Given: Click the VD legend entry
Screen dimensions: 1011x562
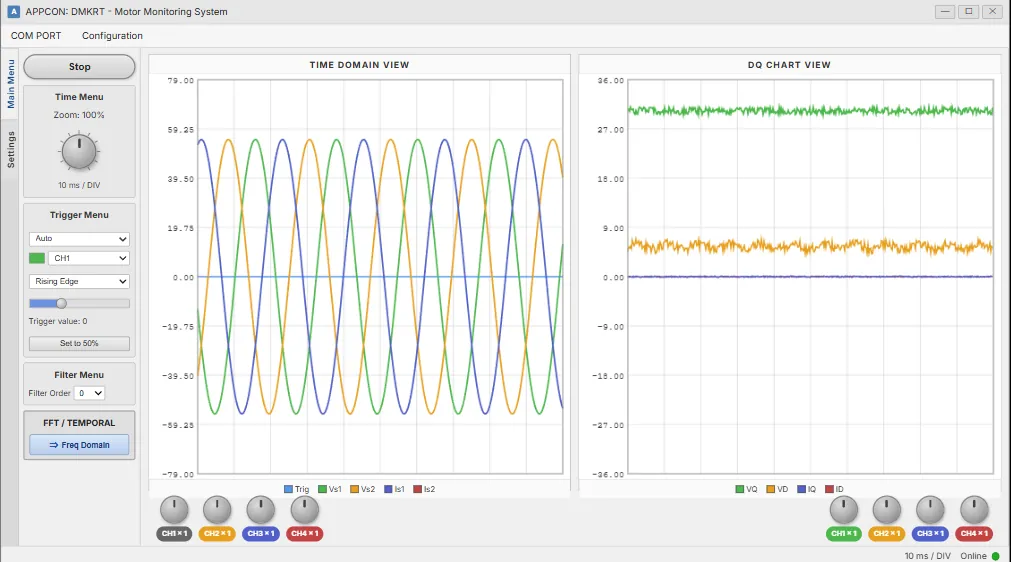Looking at the screenshot, I should 778,489.
